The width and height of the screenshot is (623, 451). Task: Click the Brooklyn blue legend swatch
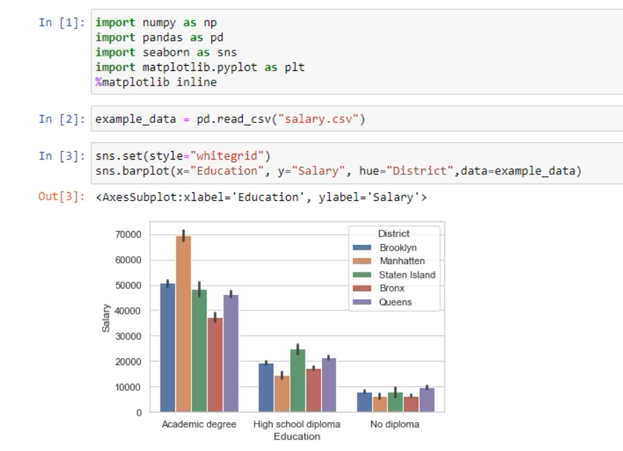click(363, 247)
